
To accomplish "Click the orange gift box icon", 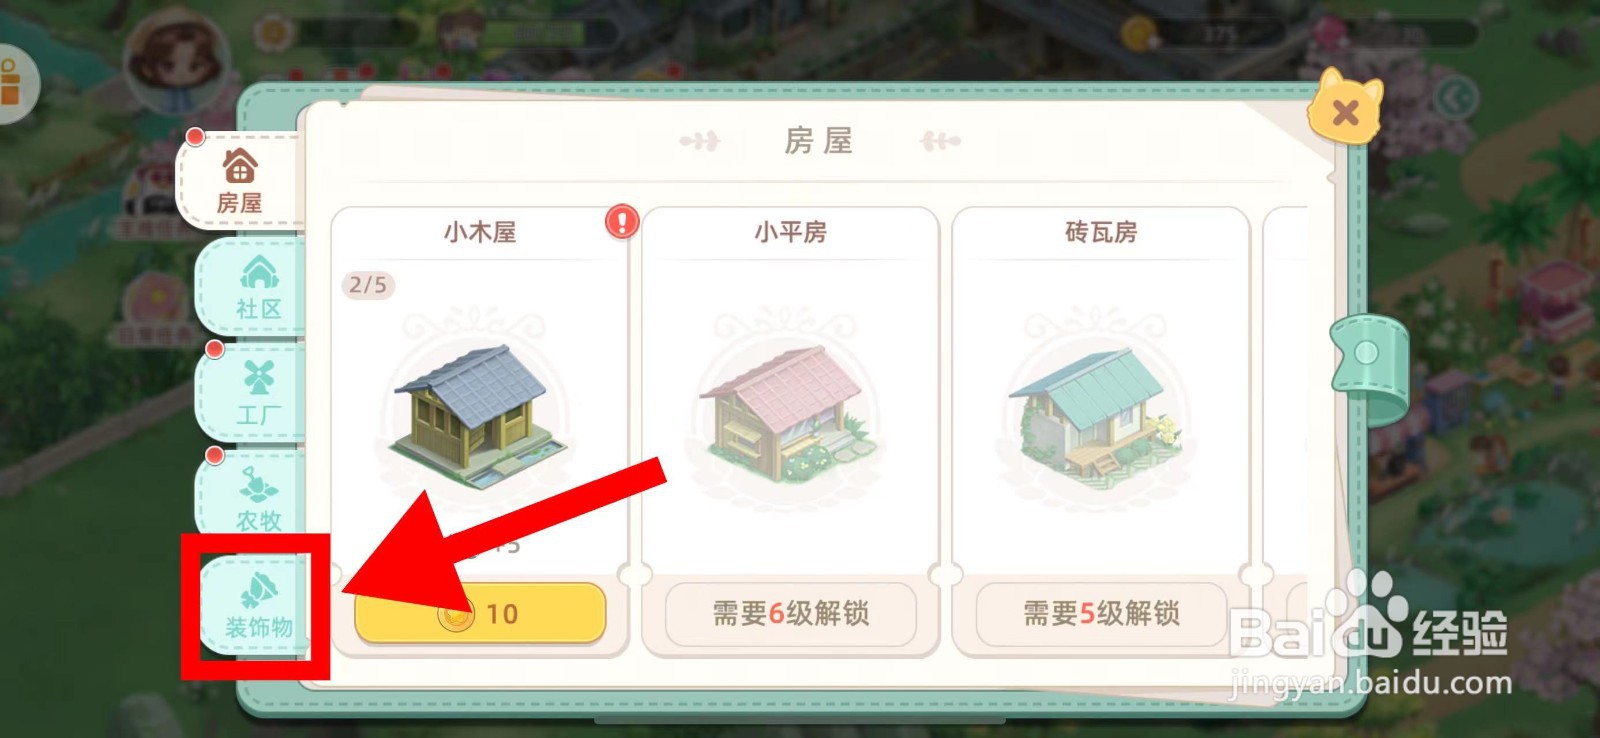I will pos(12,82).
